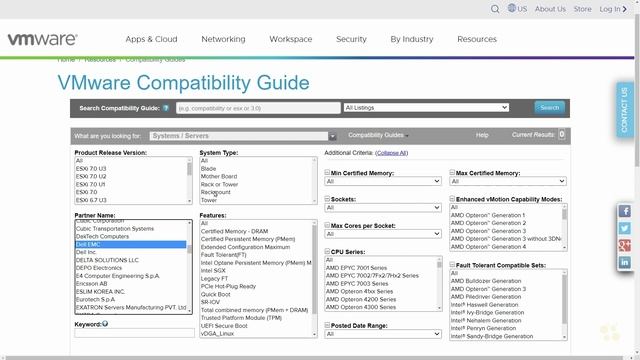Open the search magnifier icon in top bar

495,9
